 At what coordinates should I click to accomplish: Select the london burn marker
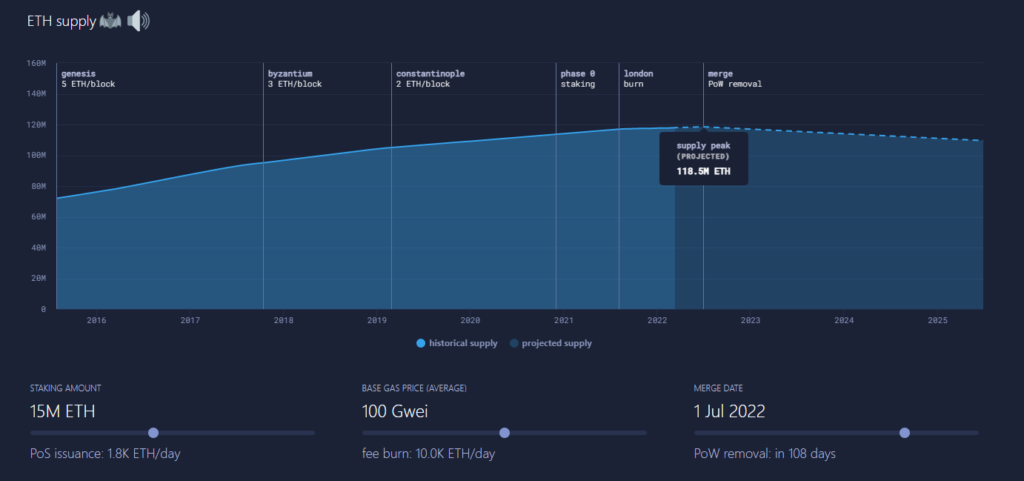(638, 79)
